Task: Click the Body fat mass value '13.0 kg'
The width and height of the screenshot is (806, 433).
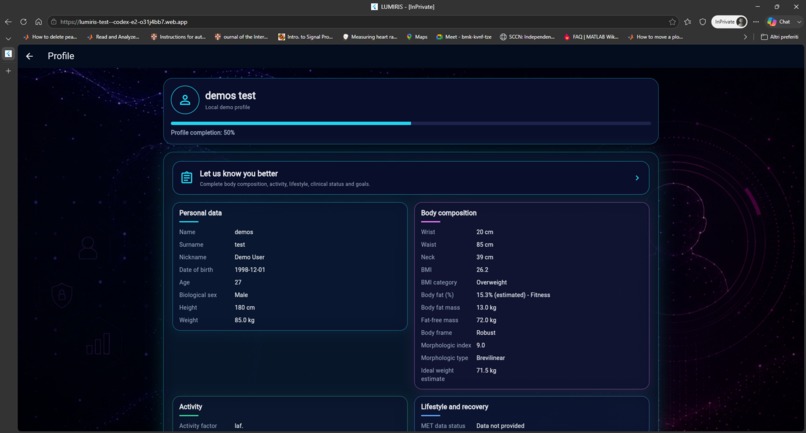Action: [486, 308]
